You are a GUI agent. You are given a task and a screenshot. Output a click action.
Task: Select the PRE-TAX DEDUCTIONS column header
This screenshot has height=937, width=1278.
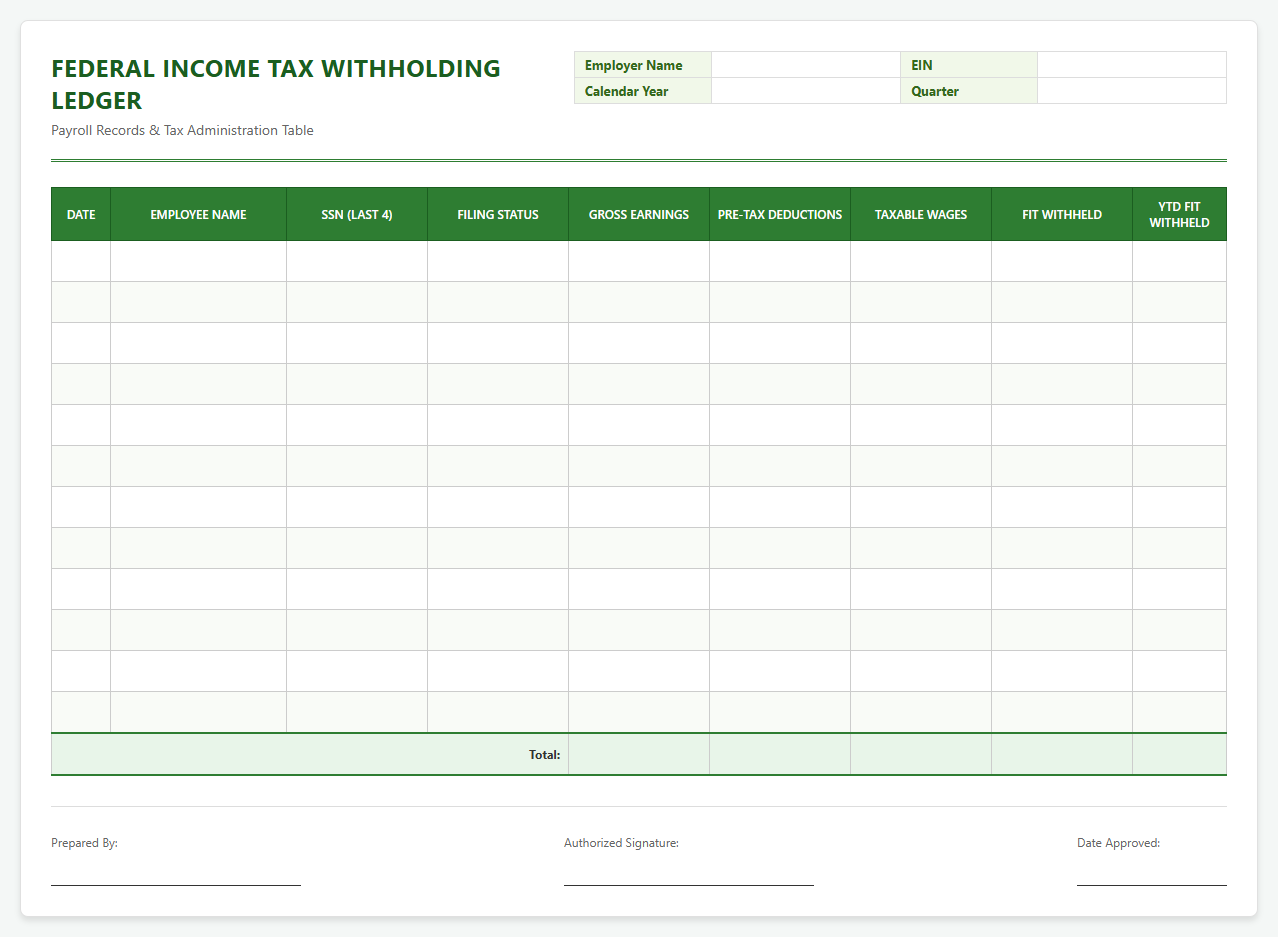[780, 214]
